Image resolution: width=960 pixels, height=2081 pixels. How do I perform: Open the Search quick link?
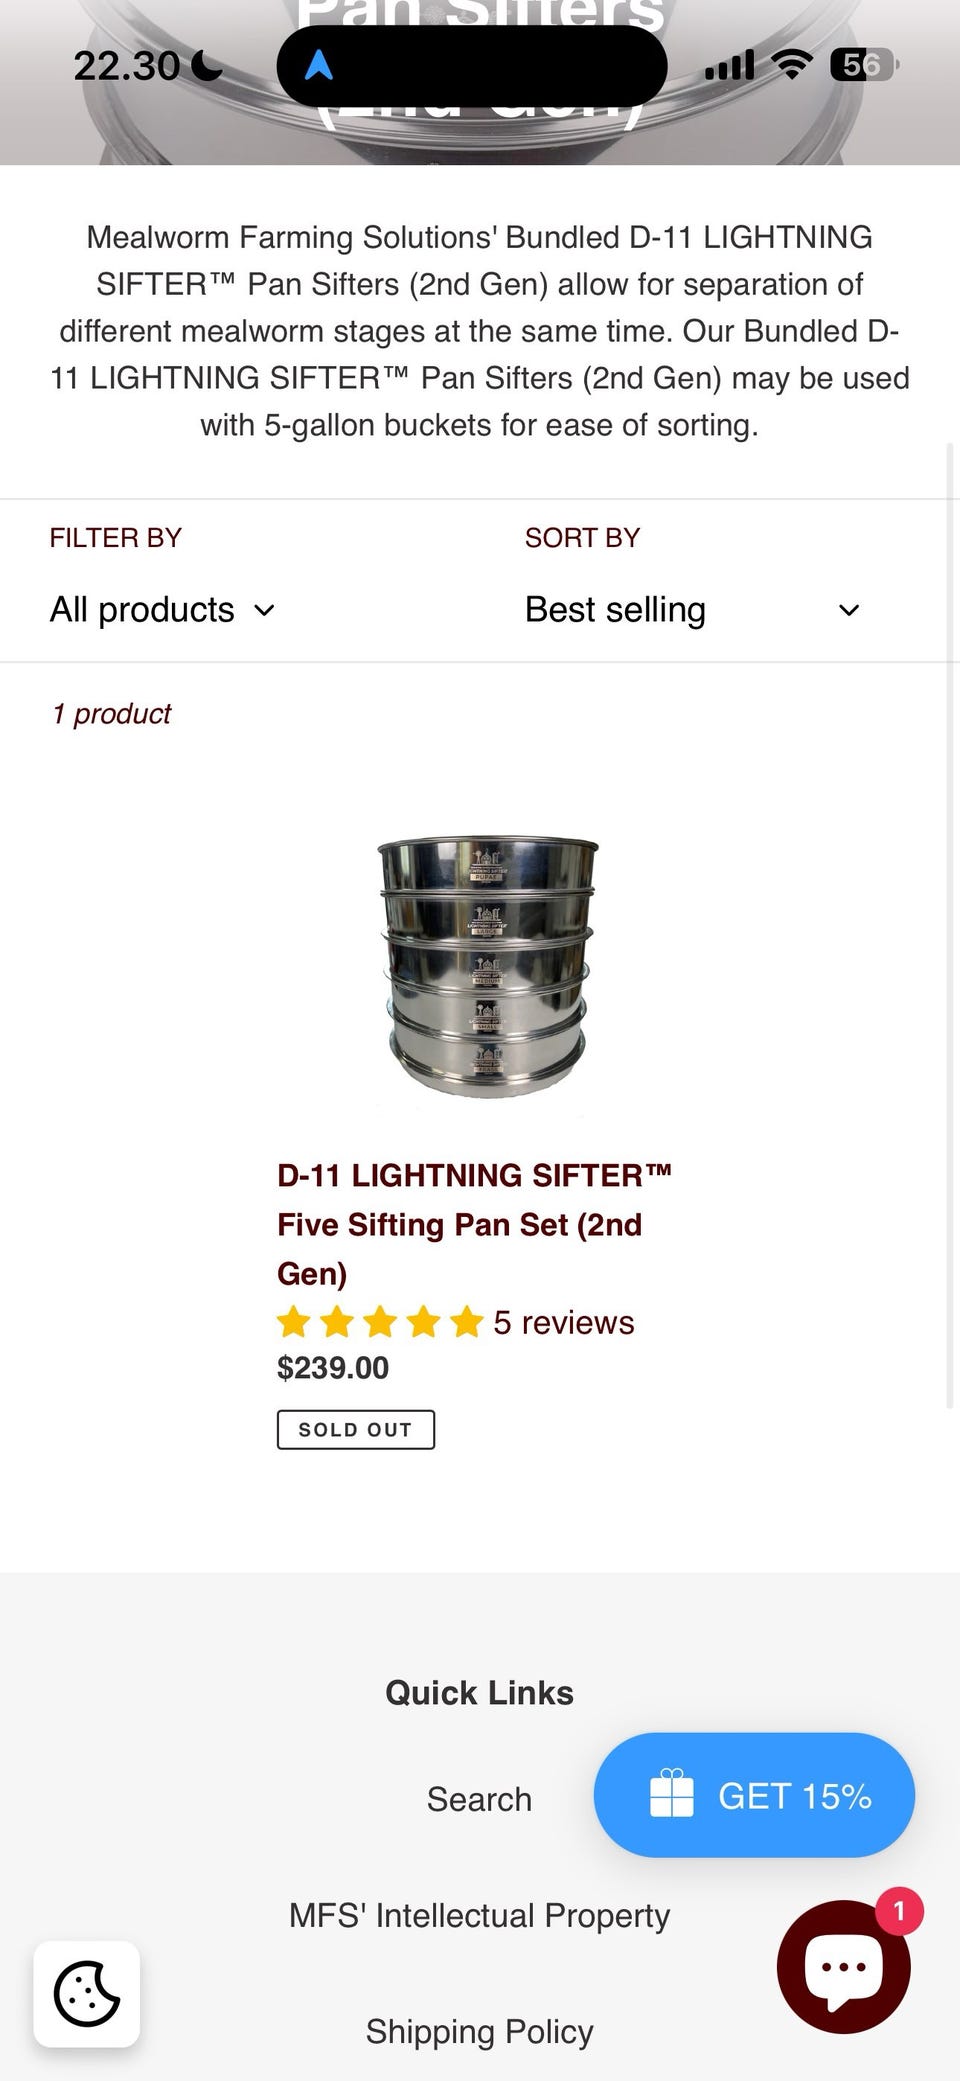pos(479,1799)
